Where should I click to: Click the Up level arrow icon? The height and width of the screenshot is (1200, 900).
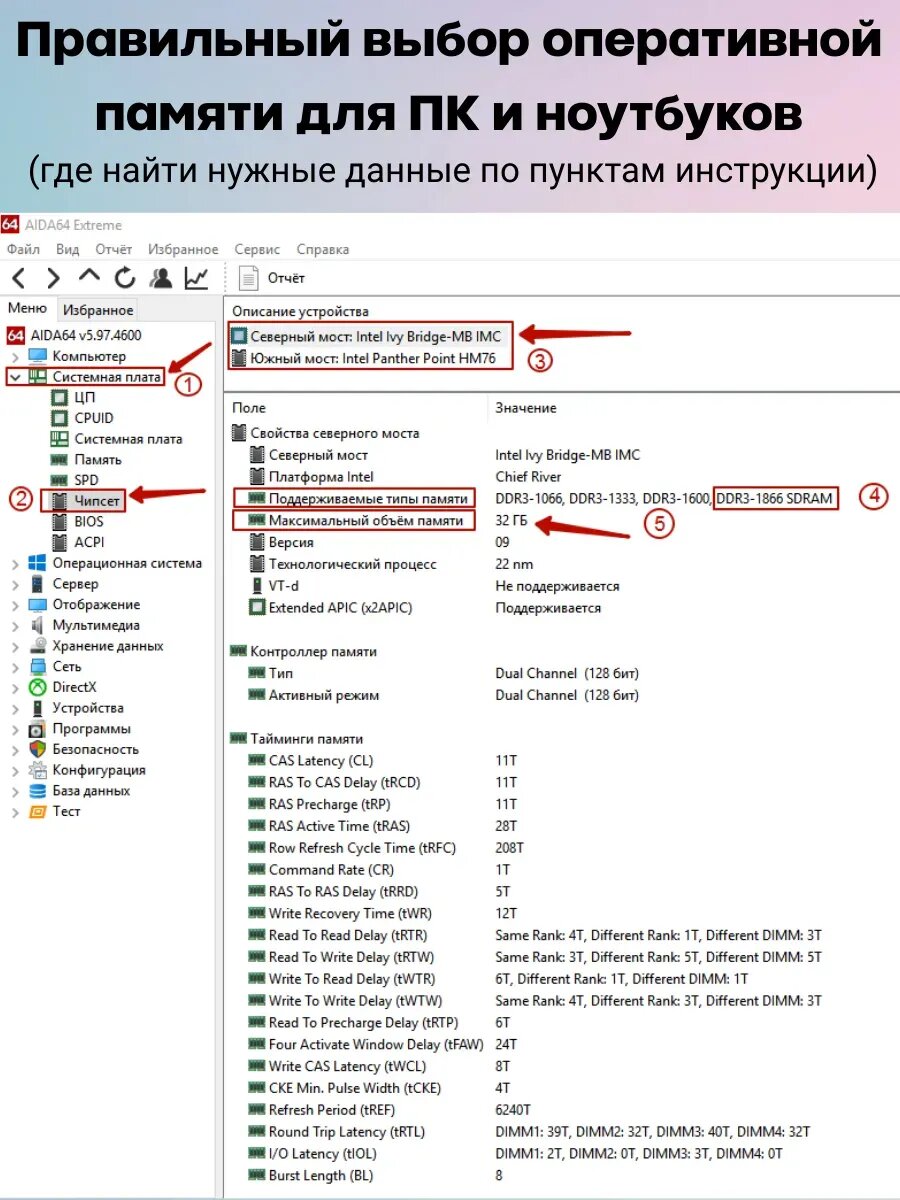[89, 277]
